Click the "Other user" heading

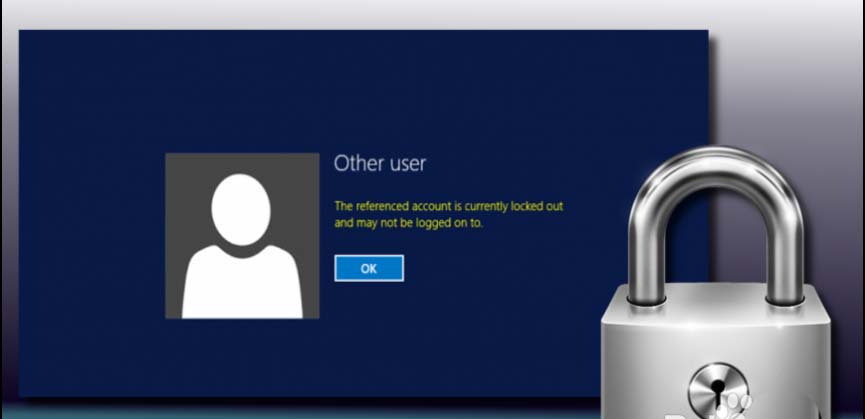click(379, 162)
